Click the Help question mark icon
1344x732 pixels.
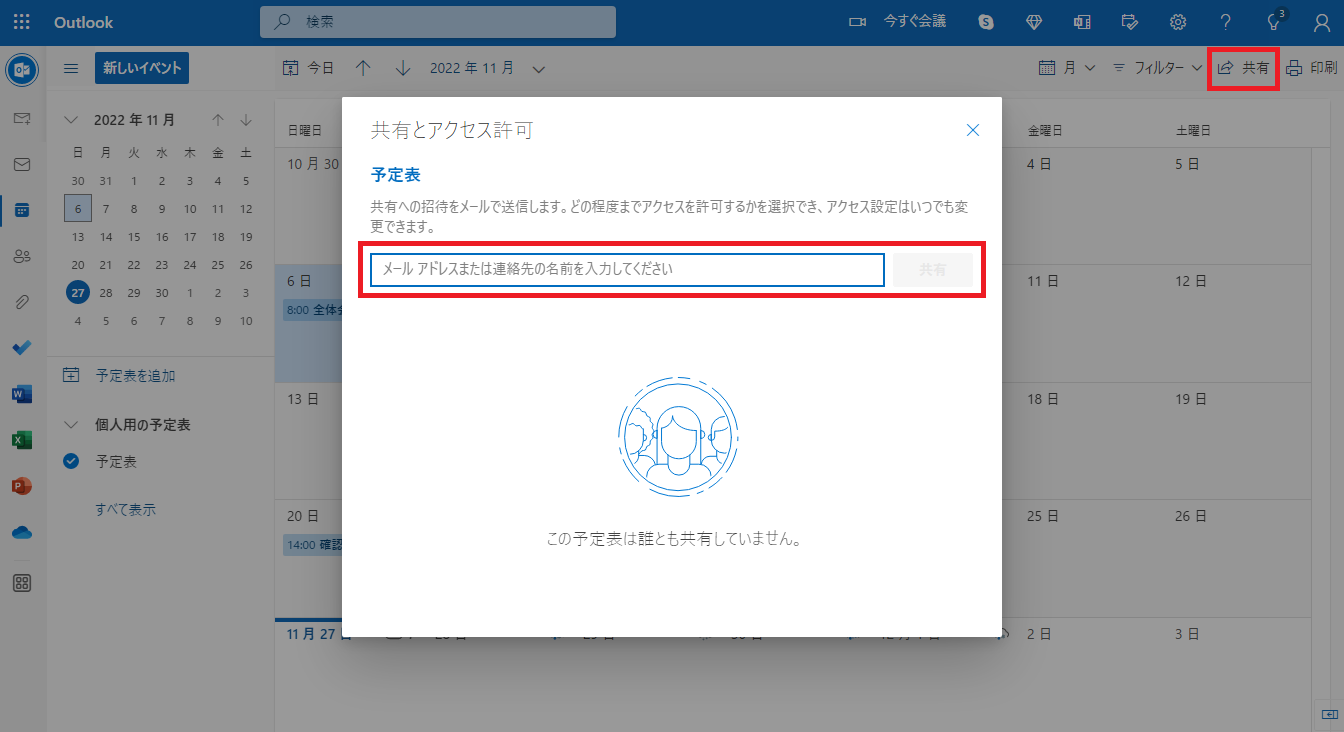coord(1226,22)
